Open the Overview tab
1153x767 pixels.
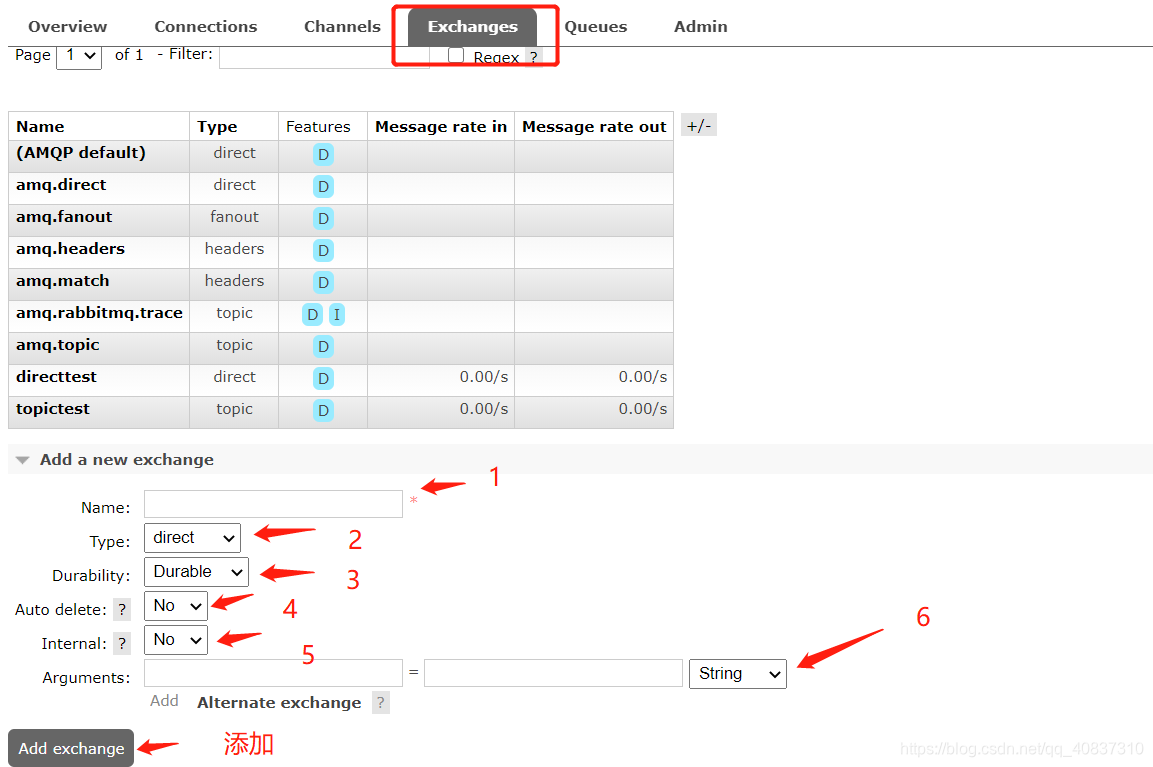tap(67, 26)
